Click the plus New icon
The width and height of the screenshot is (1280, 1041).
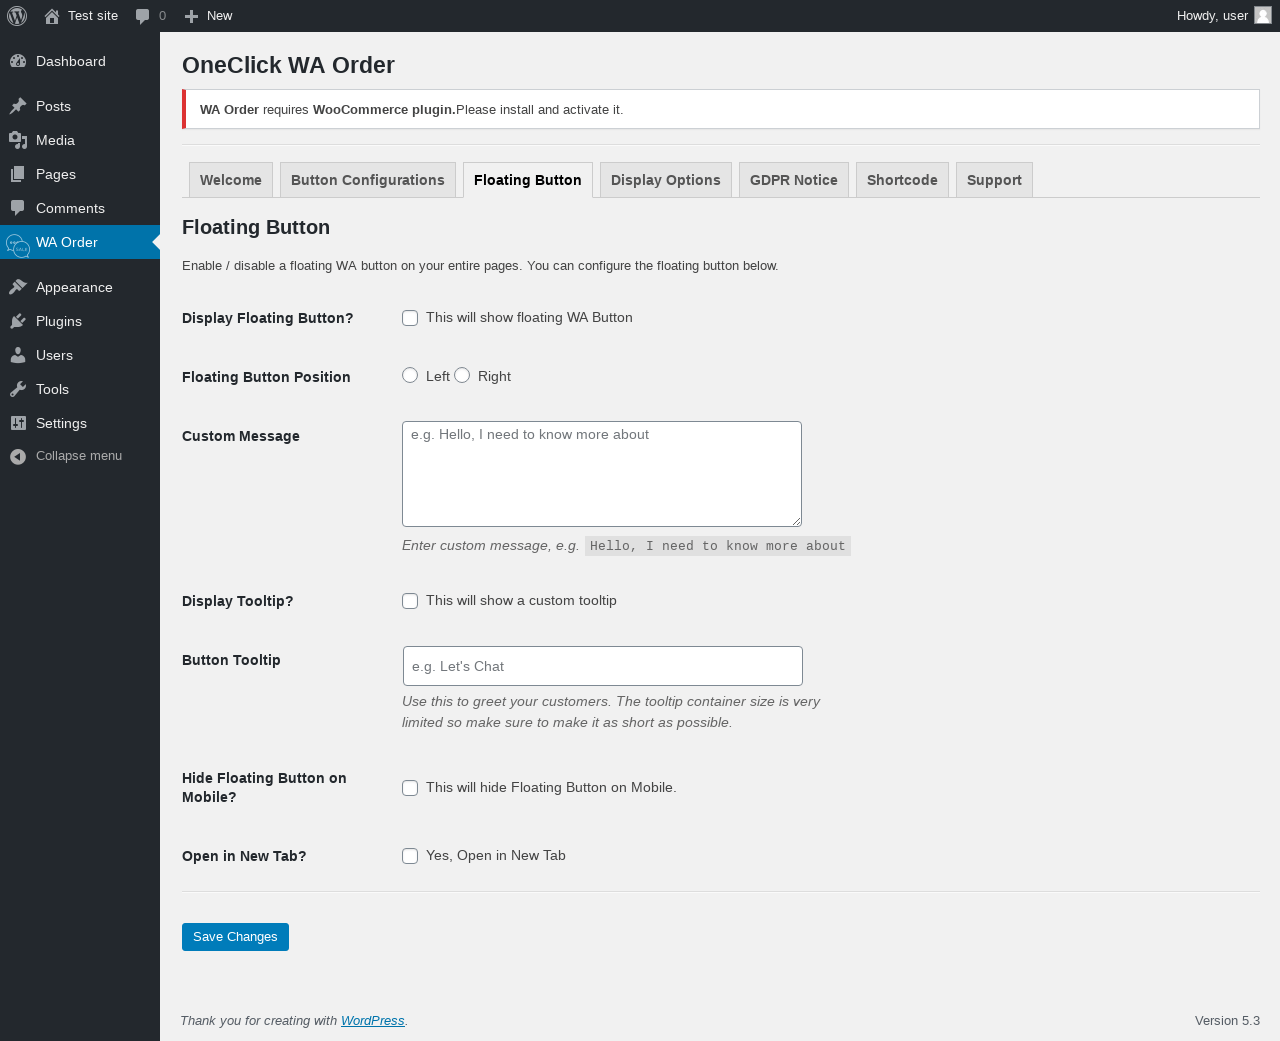[191, 16]
